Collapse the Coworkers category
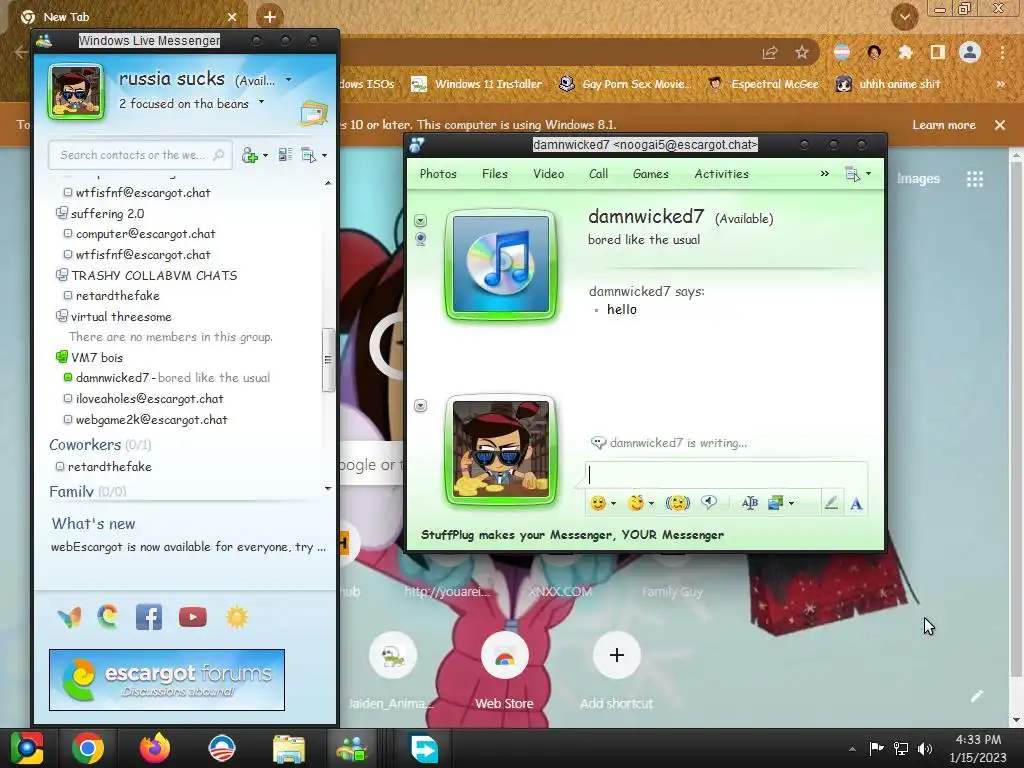This screenshot has height=768, width=1024. [85, 445]
